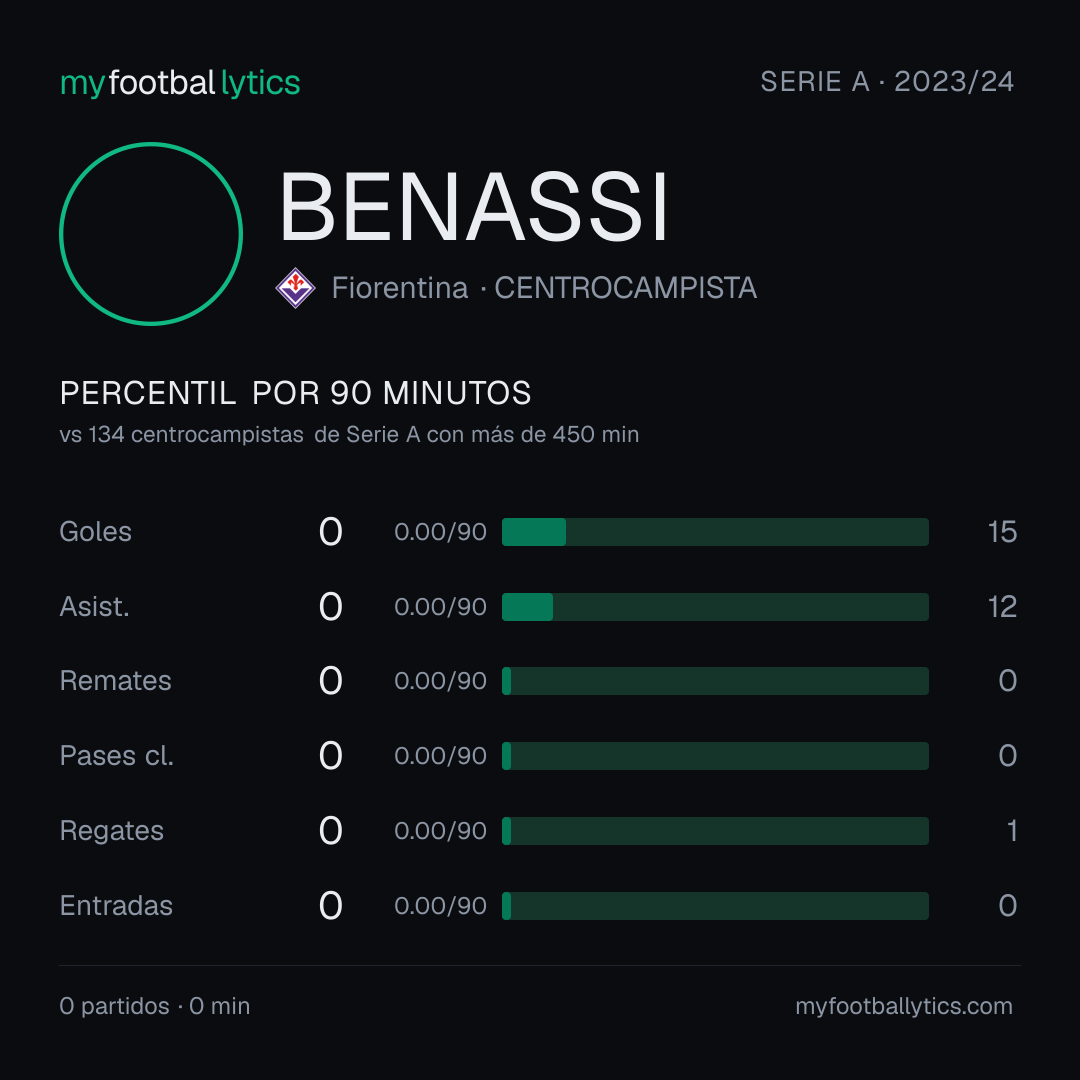The image size is (1080, 1080).
Task: Select the BENASSI player name heading
Action: [x=474, y=207]
